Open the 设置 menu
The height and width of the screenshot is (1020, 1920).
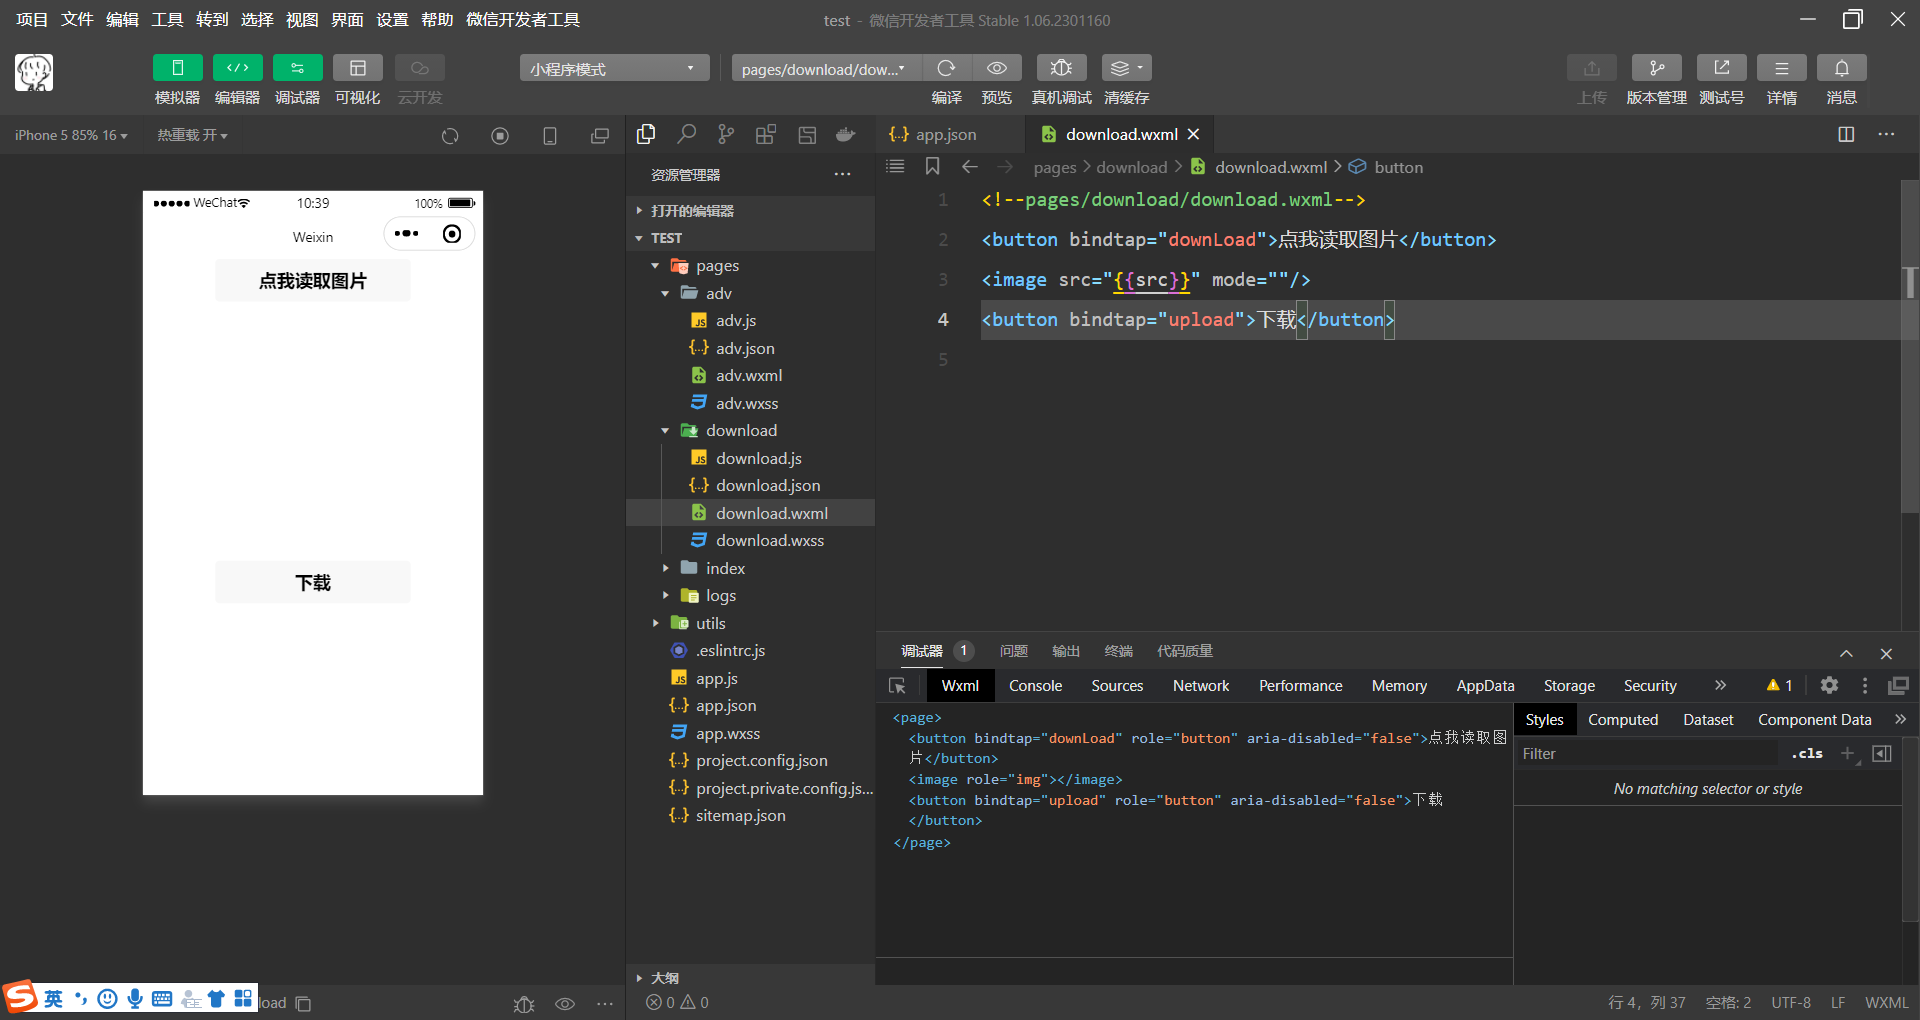392,20
